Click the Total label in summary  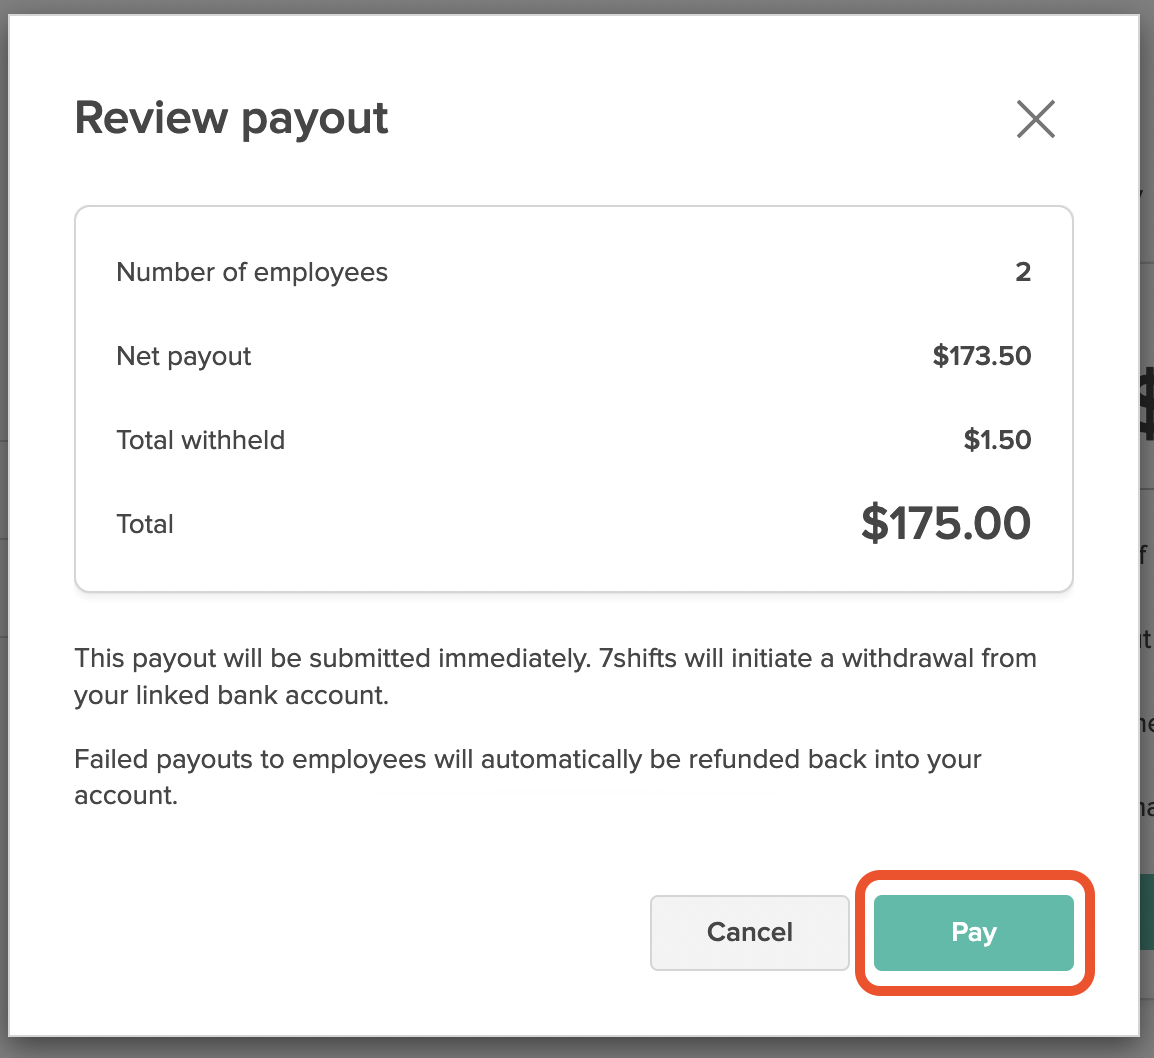point(145,524)
